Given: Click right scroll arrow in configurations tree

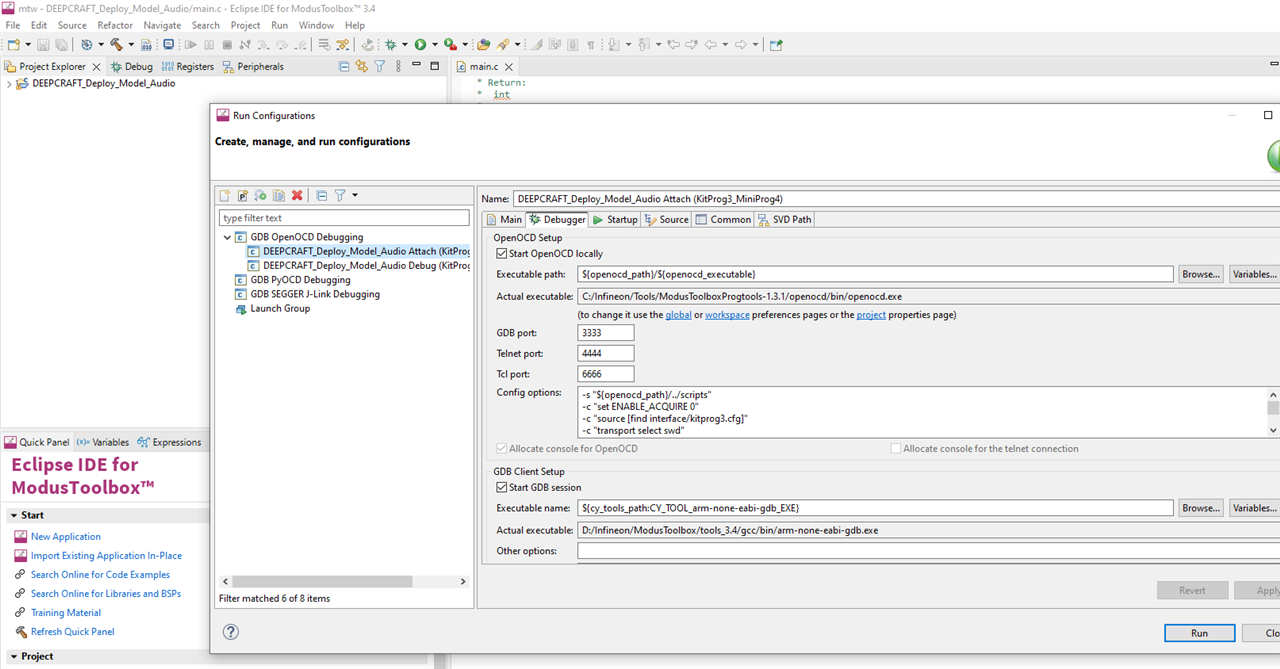Looking at the screenshot, I should click(x=463, y=581).
